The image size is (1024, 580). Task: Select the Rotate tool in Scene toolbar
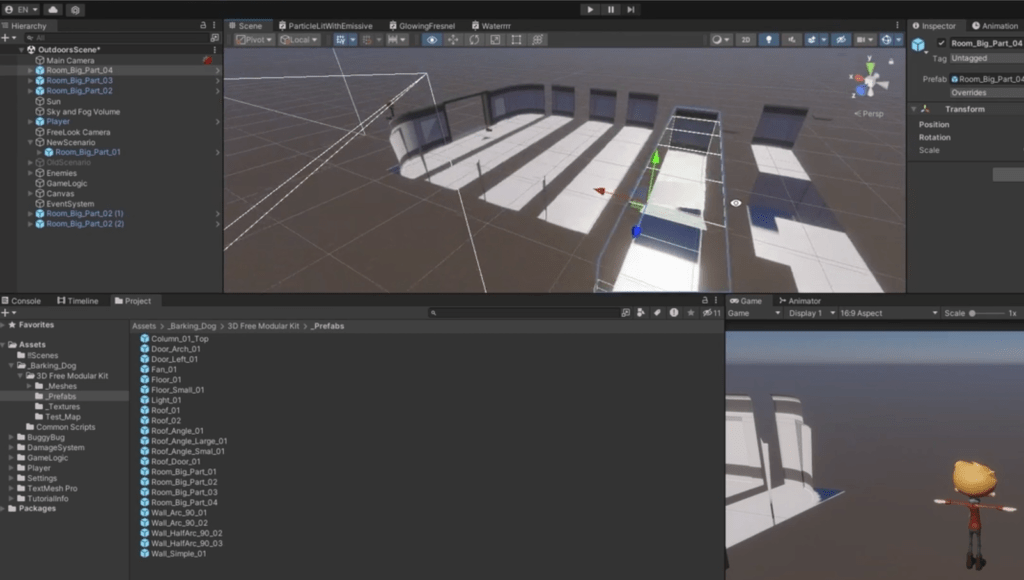point(474,40)
